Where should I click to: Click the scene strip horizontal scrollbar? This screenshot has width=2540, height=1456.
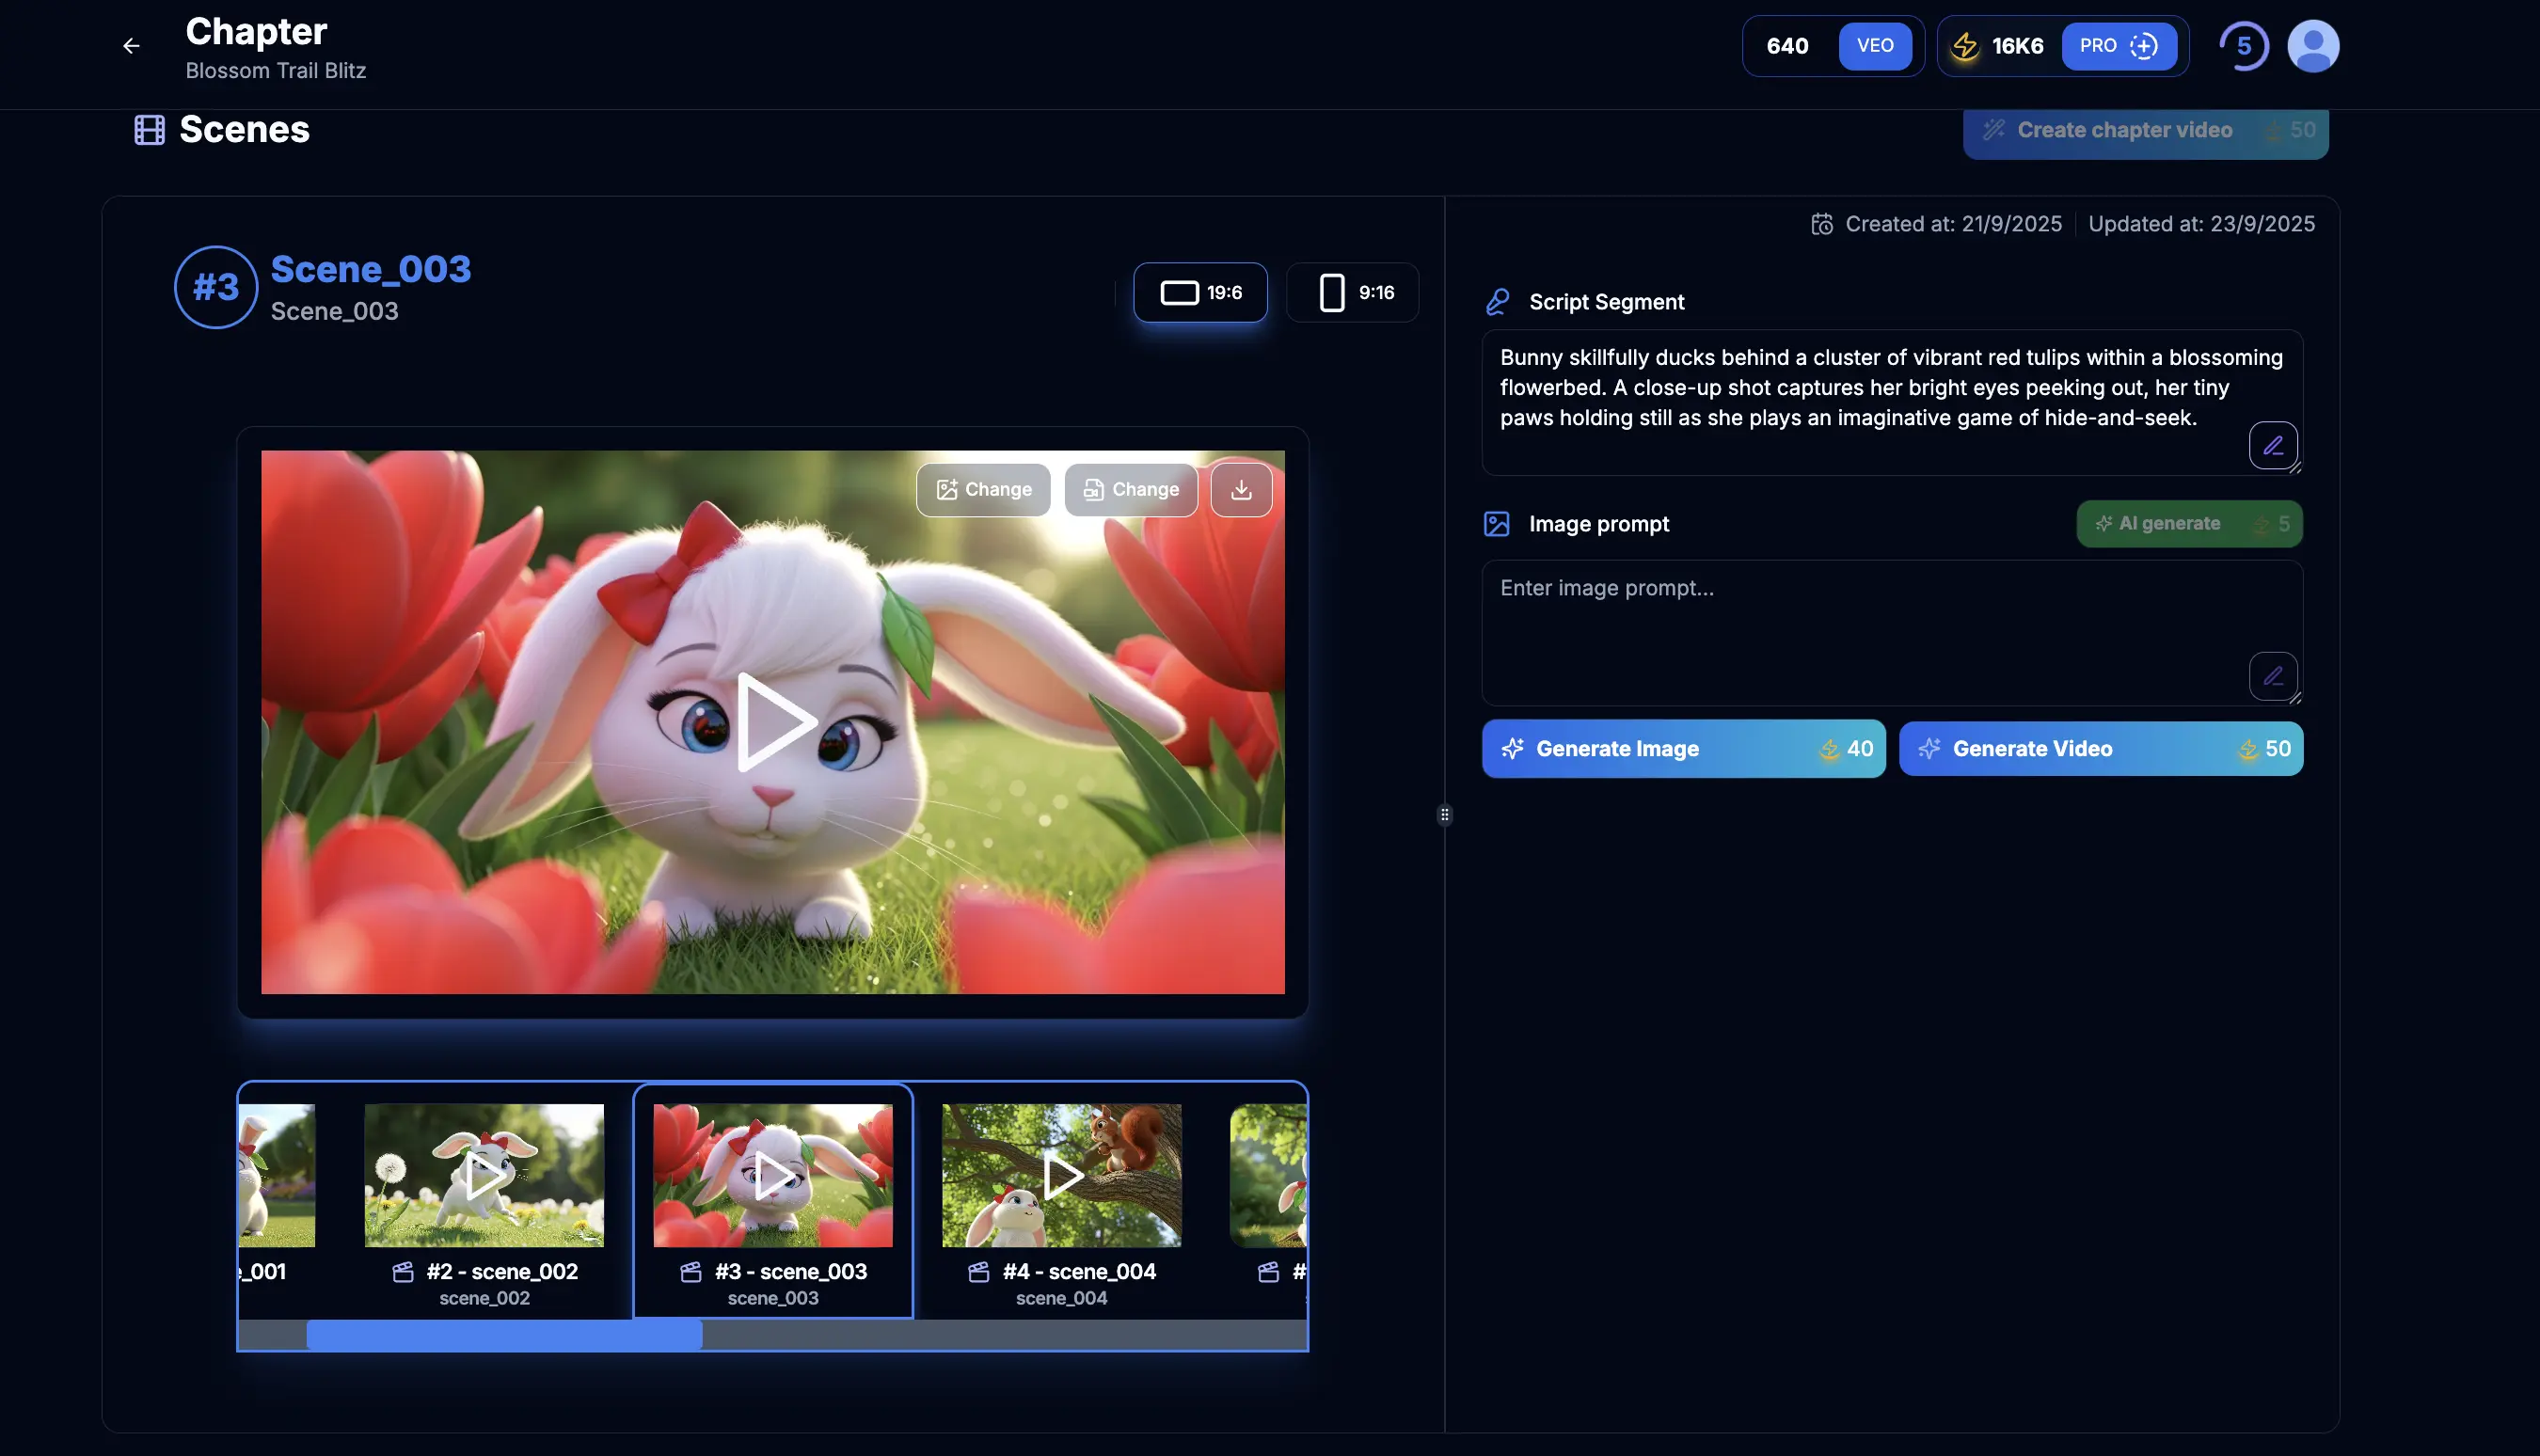point(504,1335)
